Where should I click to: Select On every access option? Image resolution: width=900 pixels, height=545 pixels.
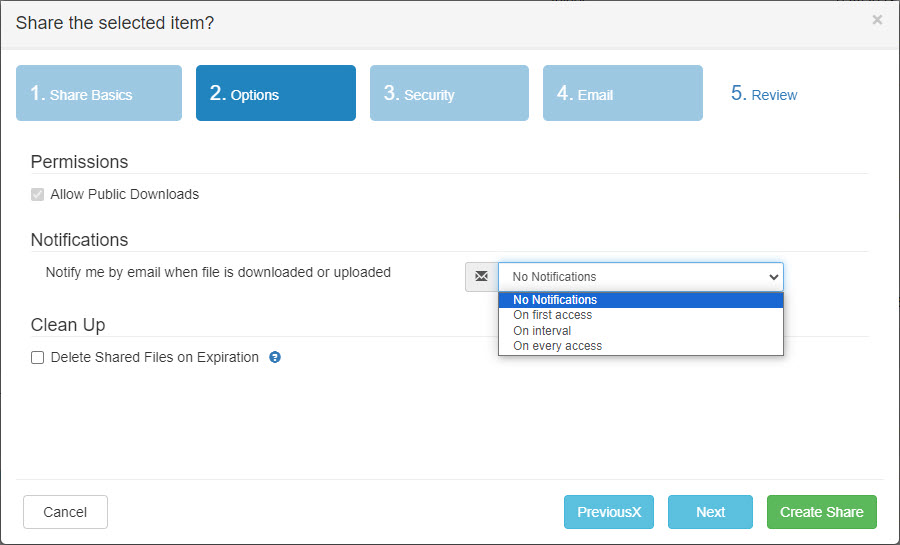point(641,346)
